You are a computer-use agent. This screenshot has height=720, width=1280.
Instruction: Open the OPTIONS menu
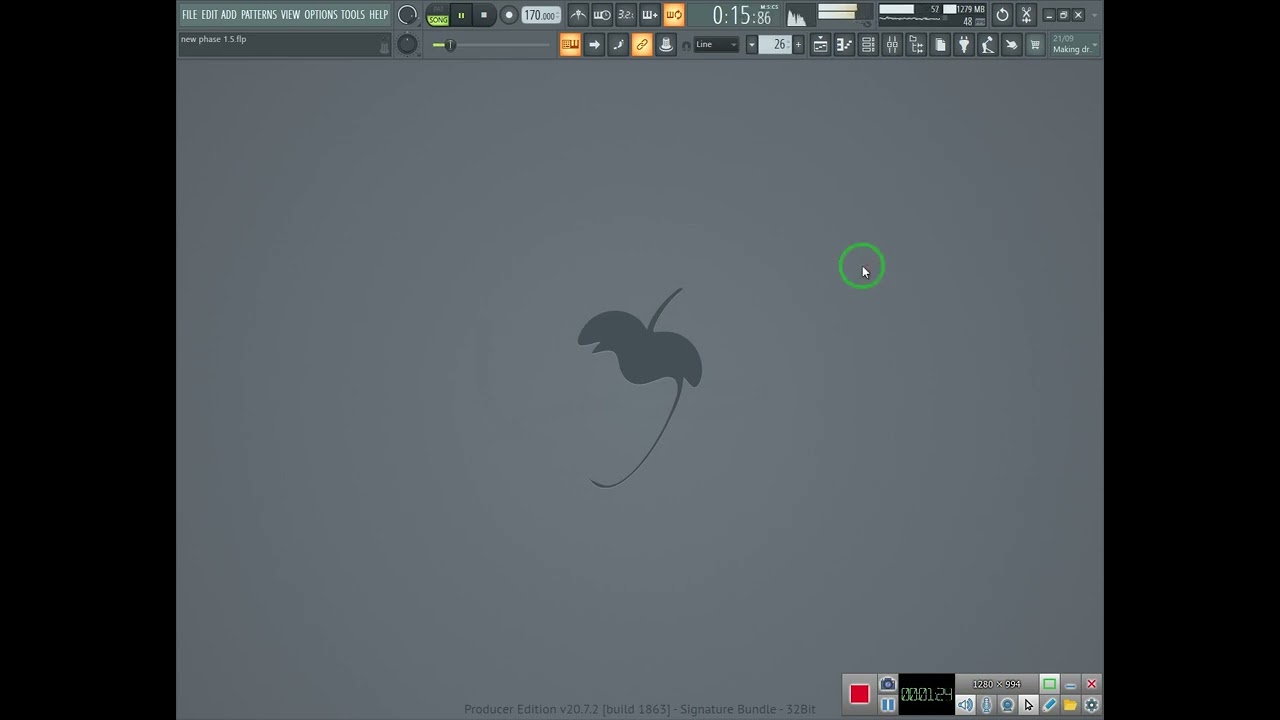point(321,15)
